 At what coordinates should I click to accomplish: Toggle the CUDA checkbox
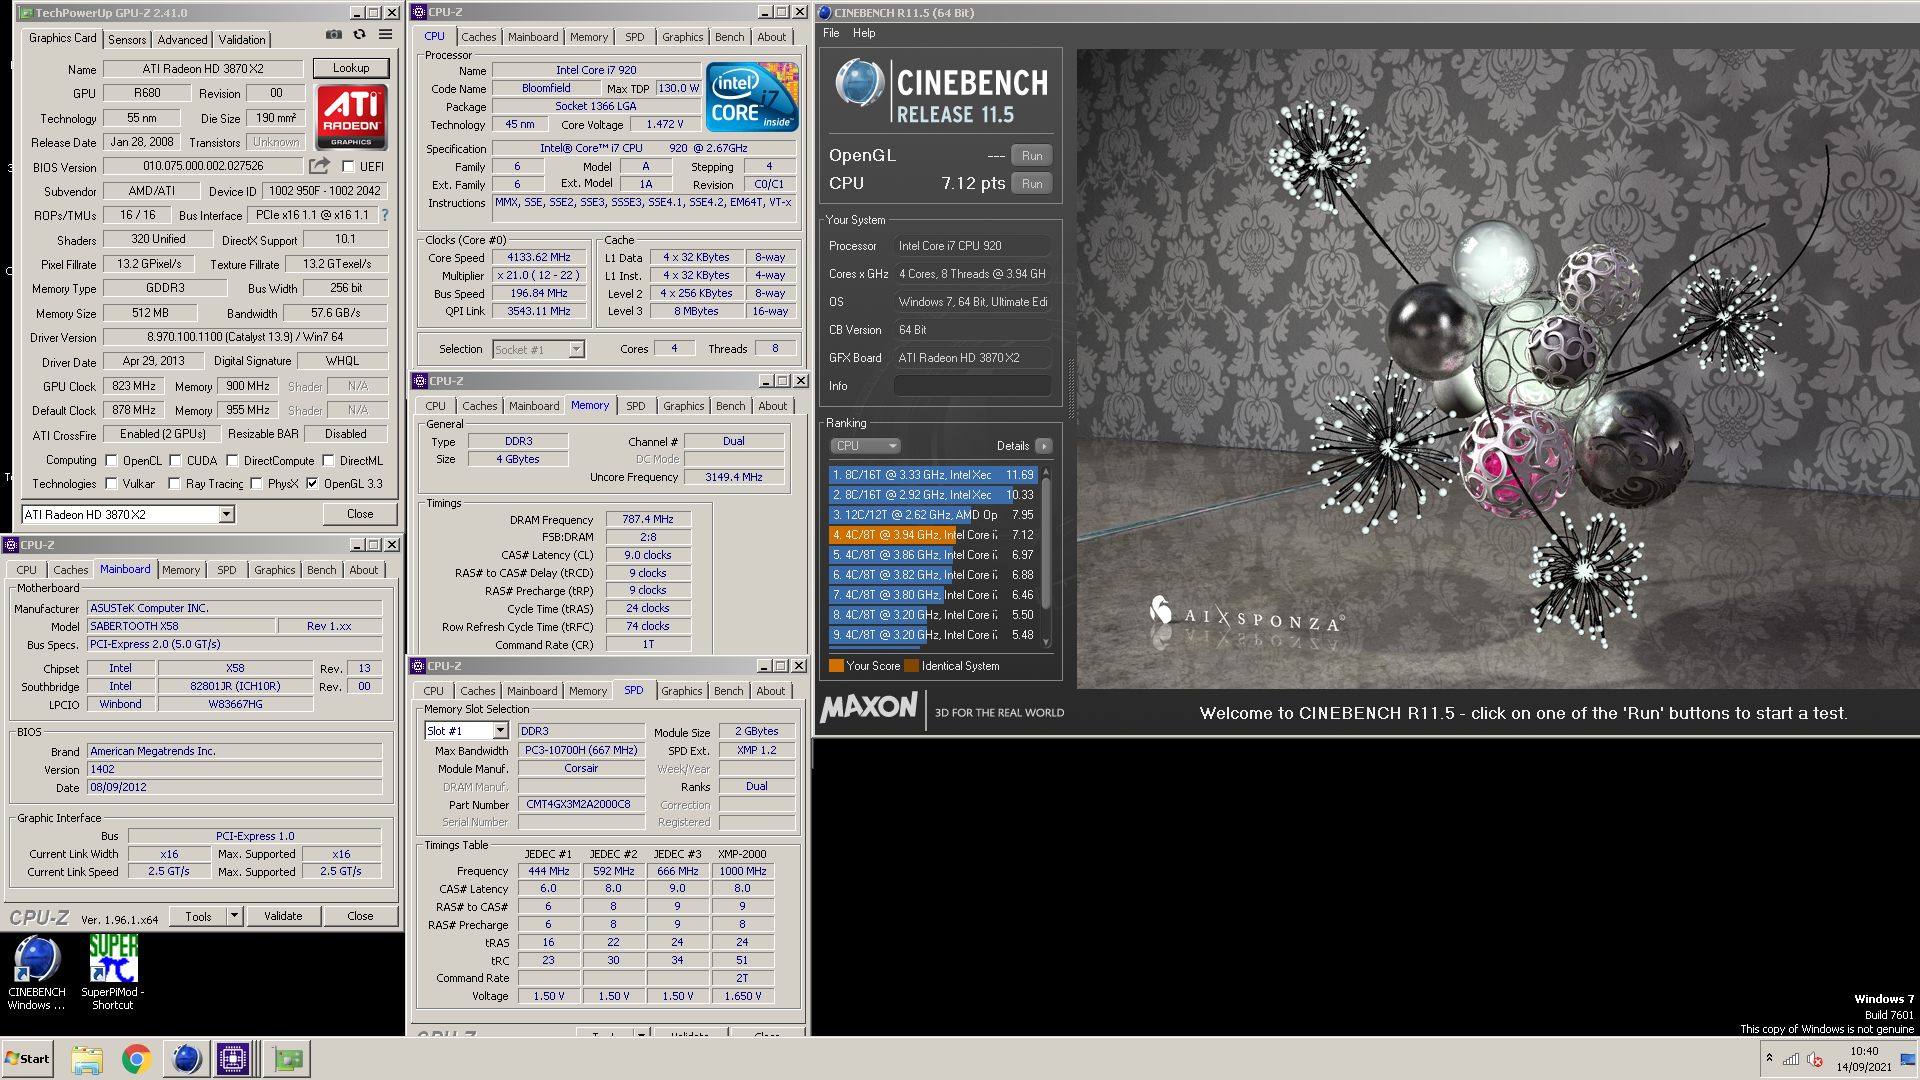pyautogui.click(x=175, y=461)
